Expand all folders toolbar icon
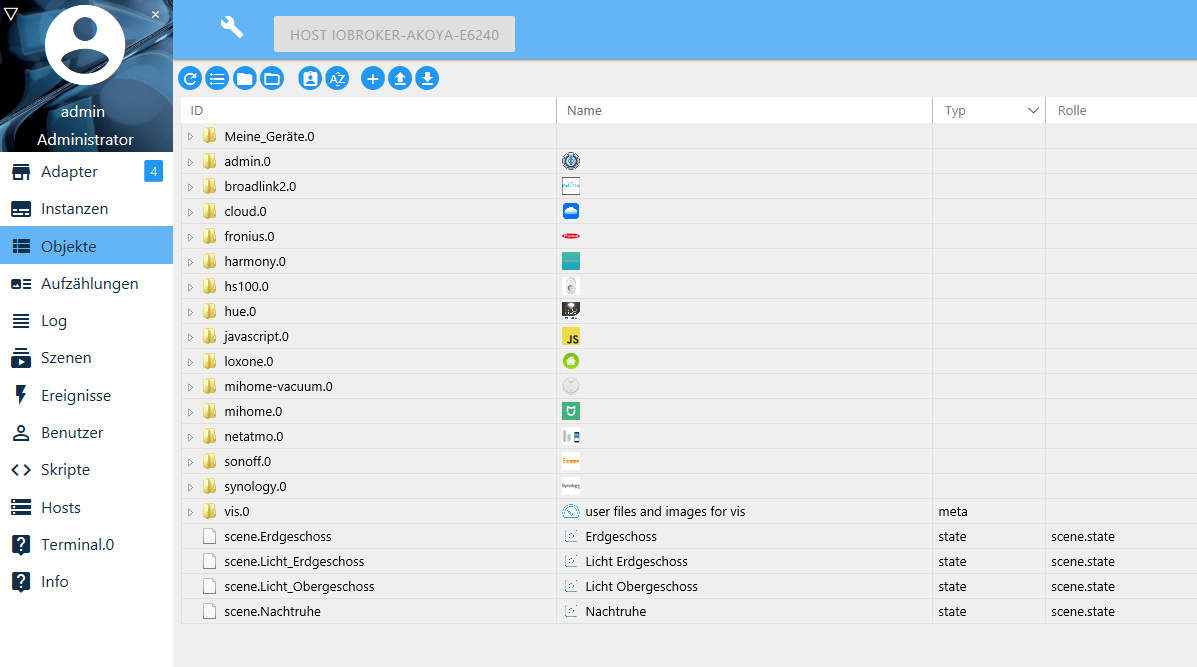Image resolution: width=1197 pixels, height=667 pixels. 272,79
